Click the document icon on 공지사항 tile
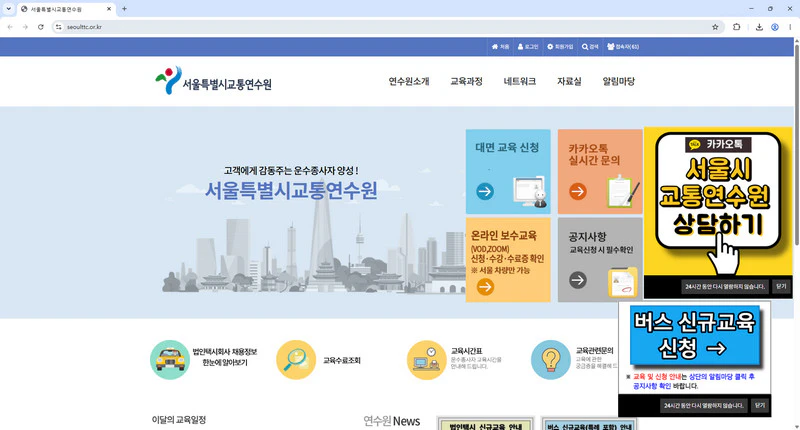Screen dimensions: 800x430 [x=622, y=283]
